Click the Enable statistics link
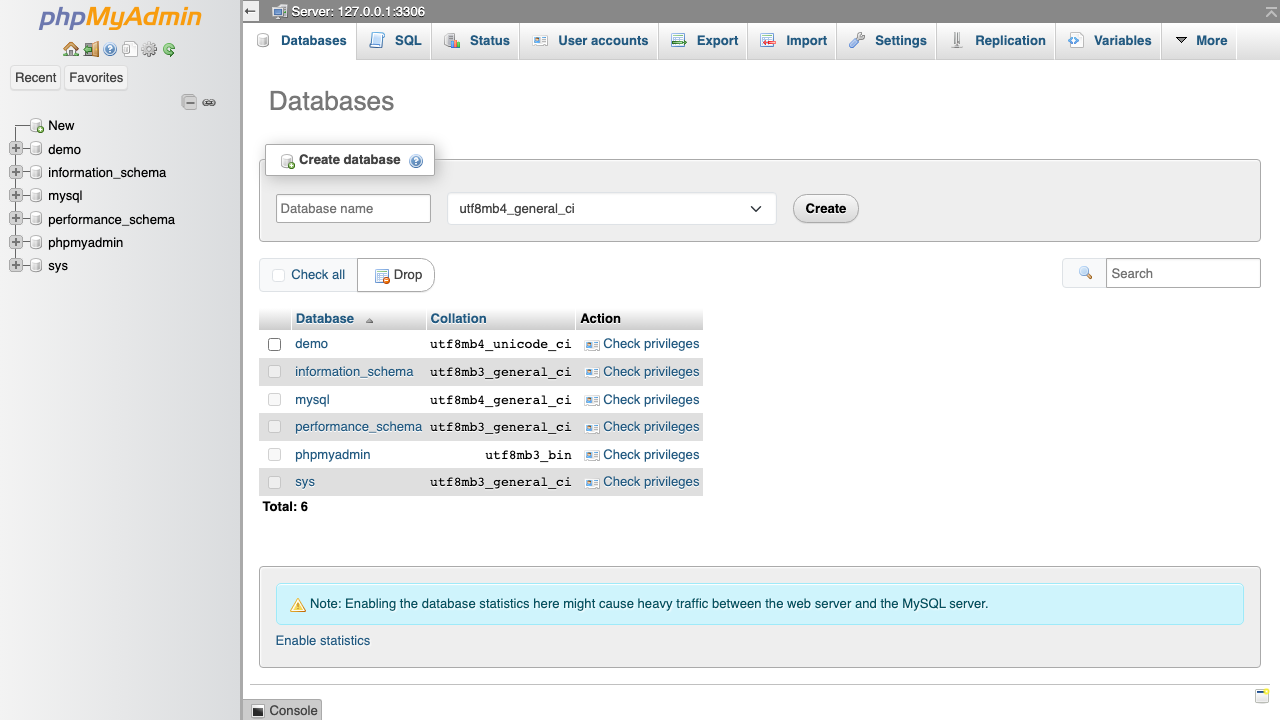 (323, 641)
